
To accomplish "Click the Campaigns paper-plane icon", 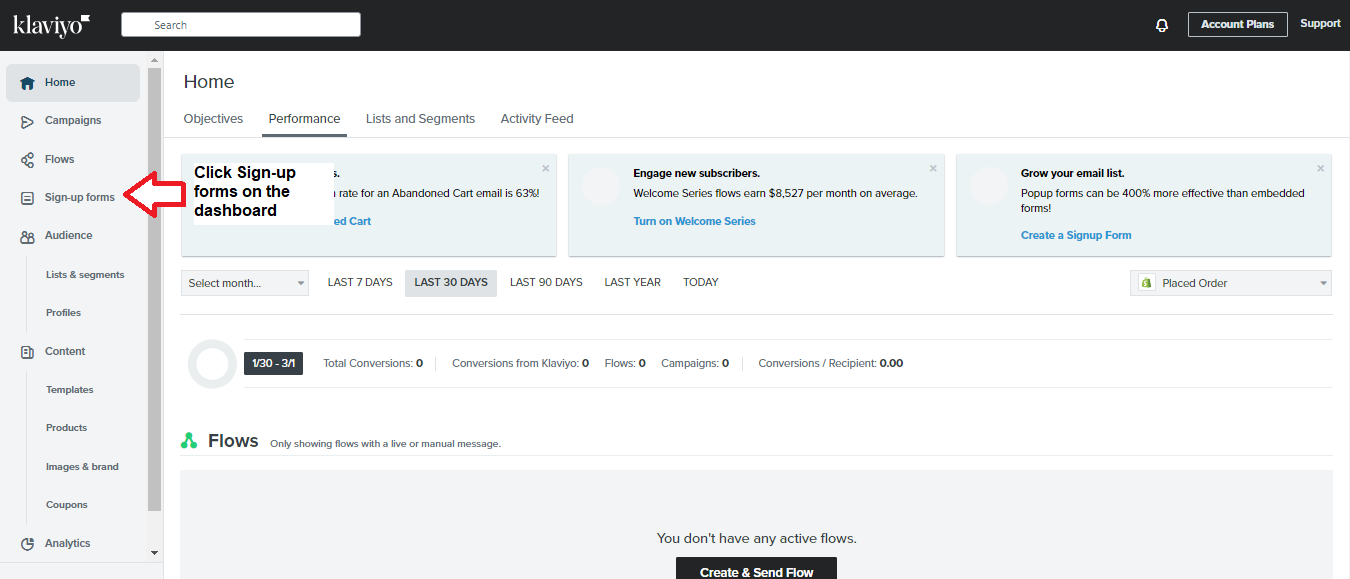I will tap(27, 121).
